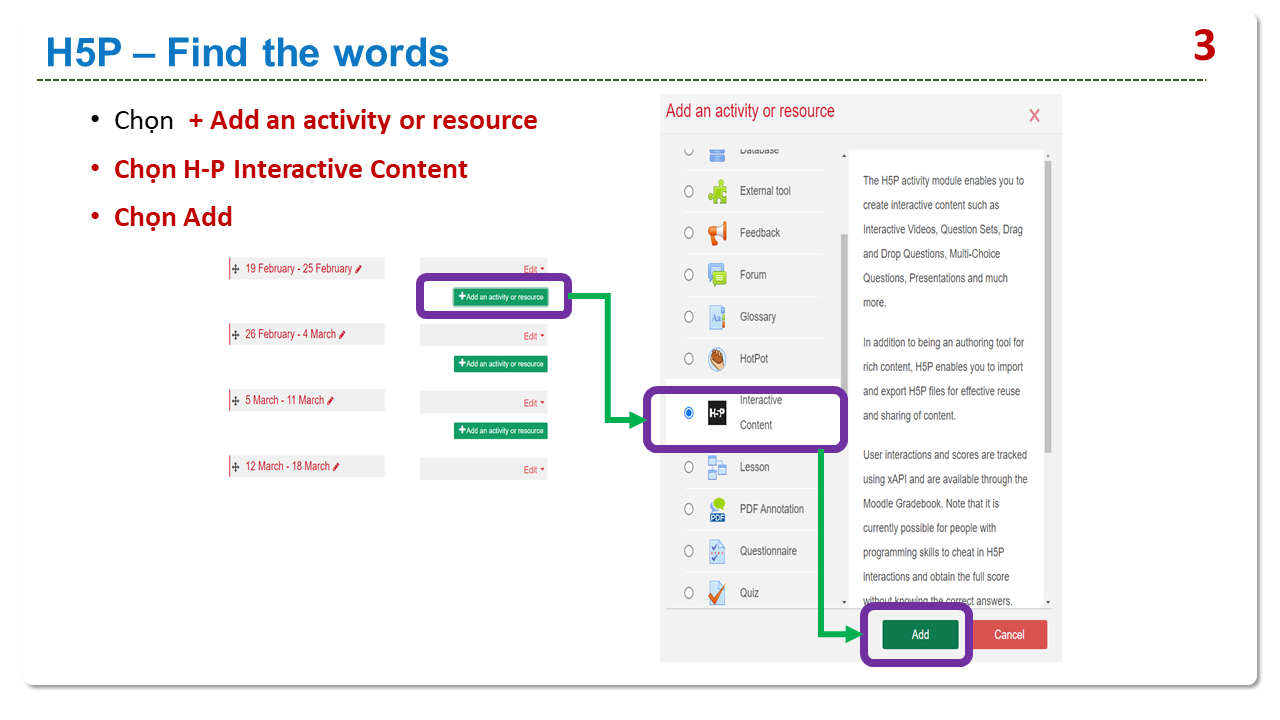Click the Glossary book icon

(717, 317)
